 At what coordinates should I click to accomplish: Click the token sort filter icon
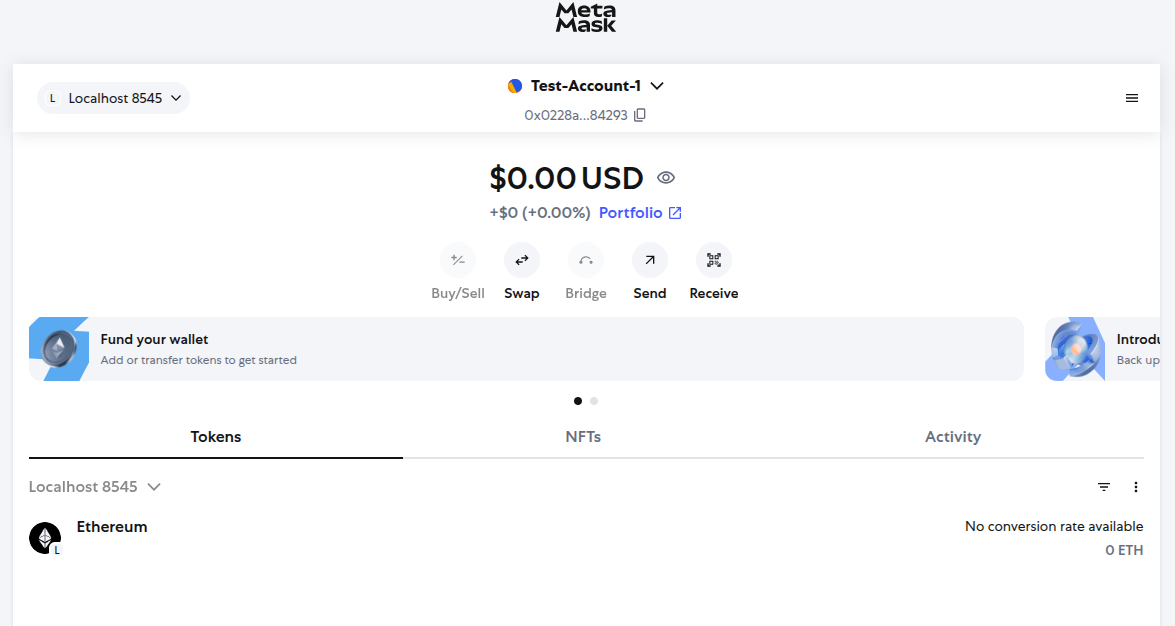click(1104, 487)
